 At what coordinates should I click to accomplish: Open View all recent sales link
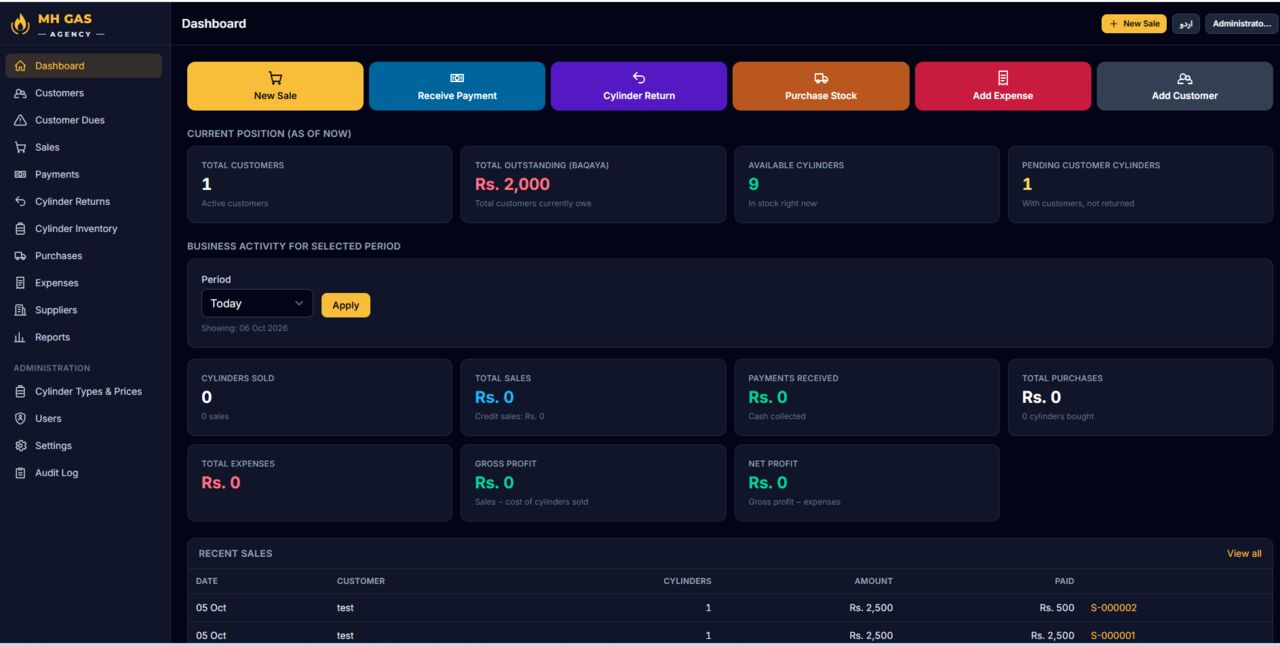coord(1244,554)
